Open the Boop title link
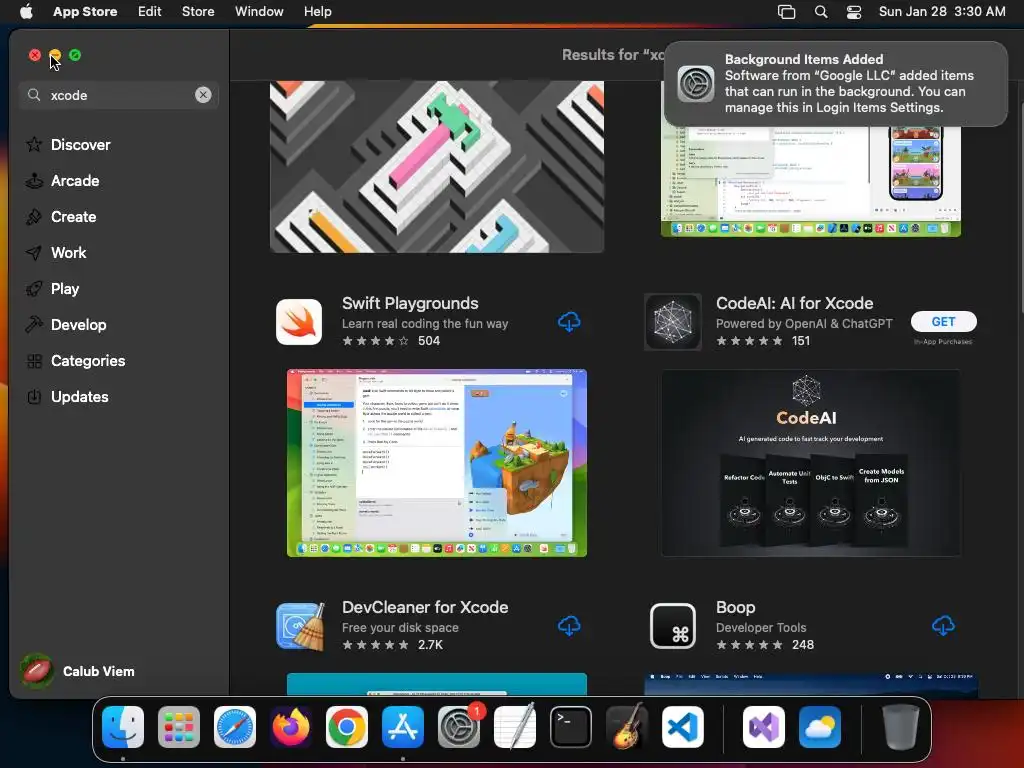 735,607
